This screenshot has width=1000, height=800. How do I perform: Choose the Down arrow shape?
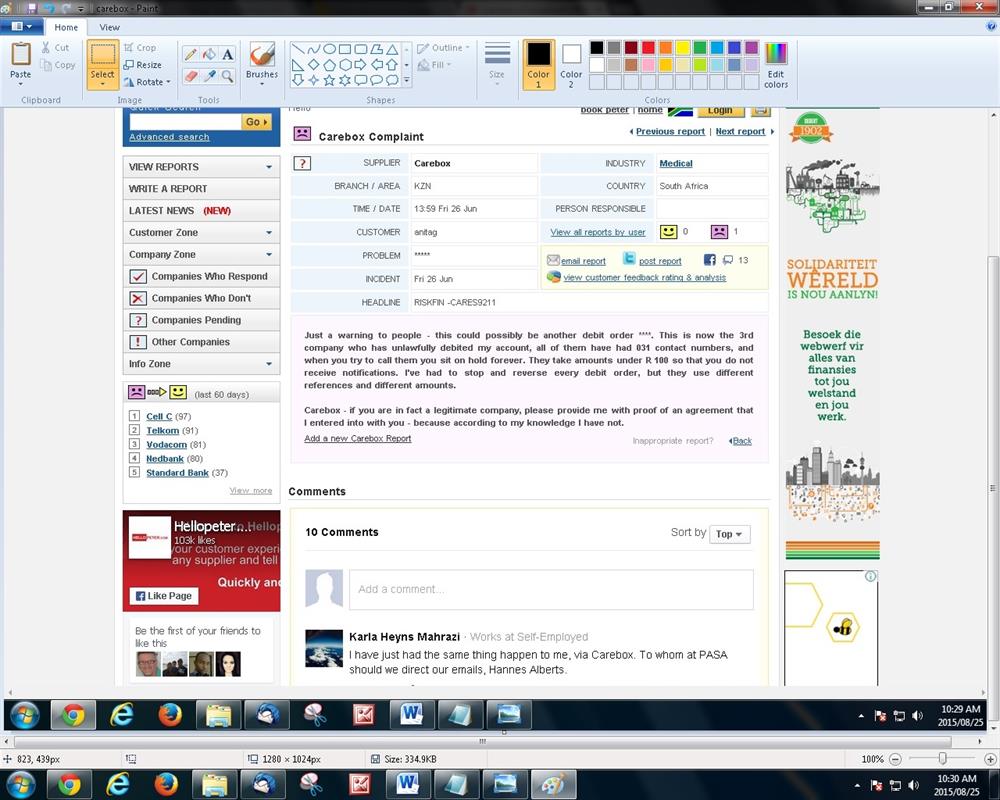tap(298, 80)
